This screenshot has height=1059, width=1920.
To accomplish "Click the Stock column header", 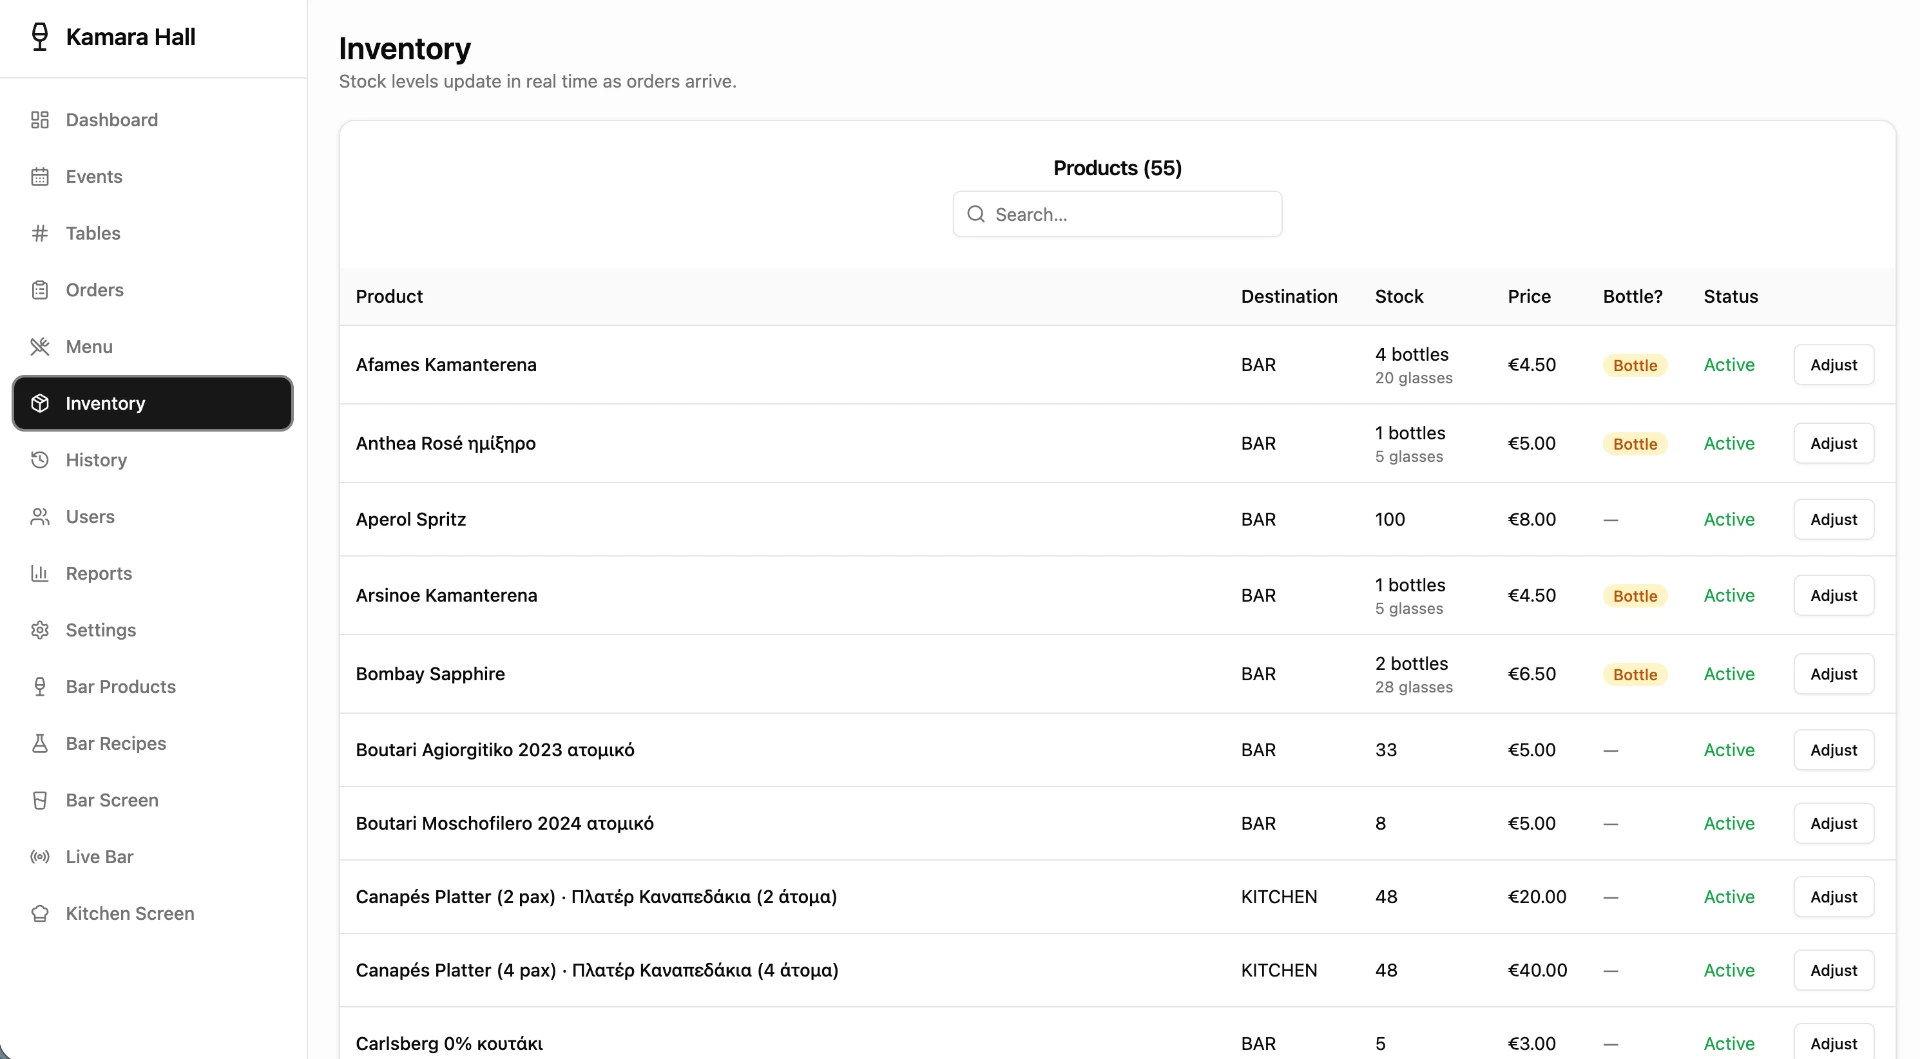I will (1399, 296).
